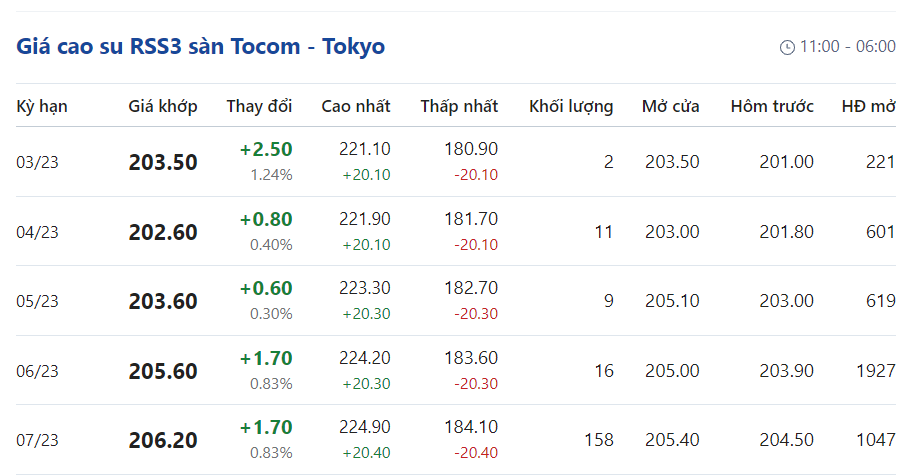The image size is (920, 475).
Task: Click the "Cao nhất" column header
Action: click(x=356, y=106)
